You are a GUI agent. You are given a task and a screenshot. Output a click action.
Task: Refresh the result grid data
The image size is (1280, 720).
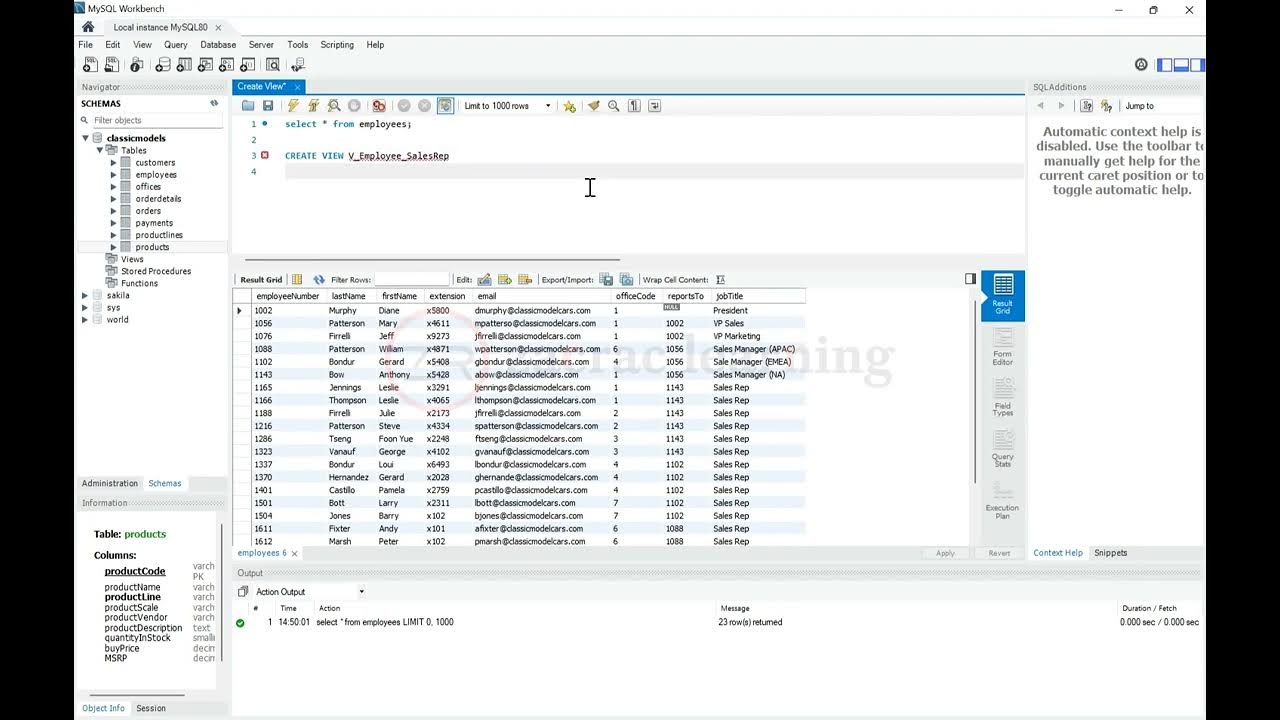point(319,280)
